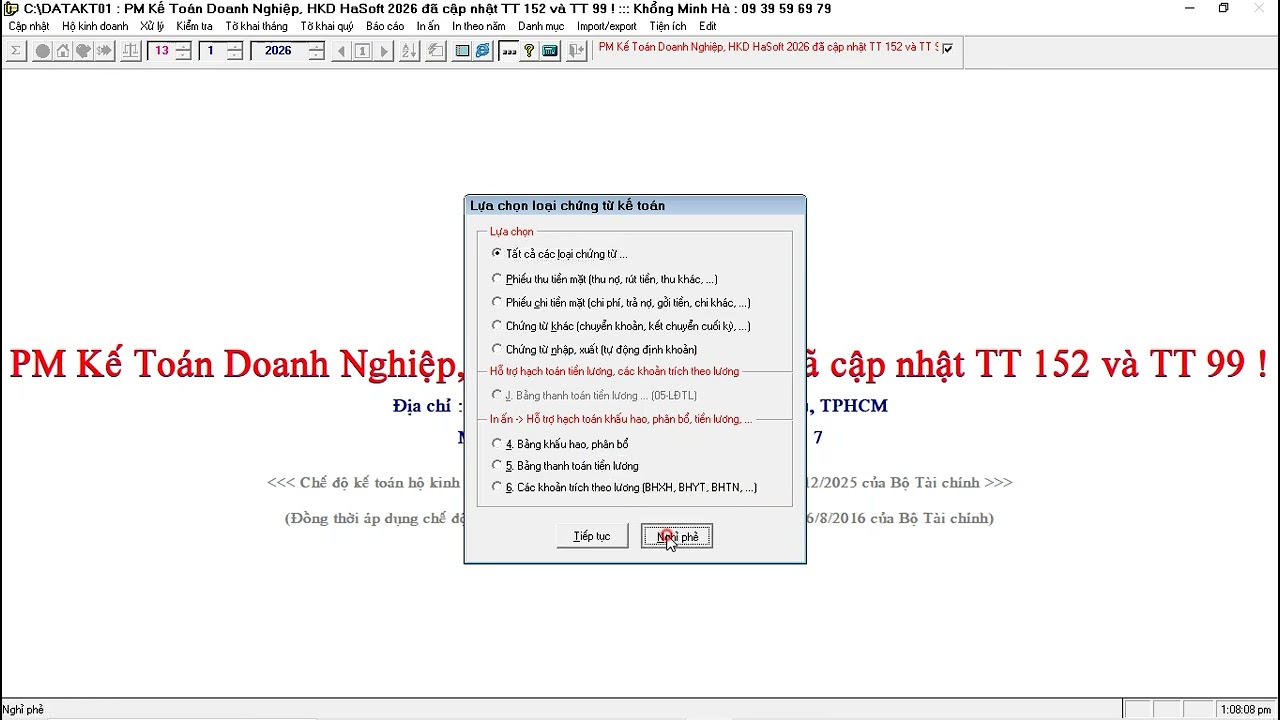Restore down the HaSoft application window
The image size is (1280, 720).
point(1223,9)
